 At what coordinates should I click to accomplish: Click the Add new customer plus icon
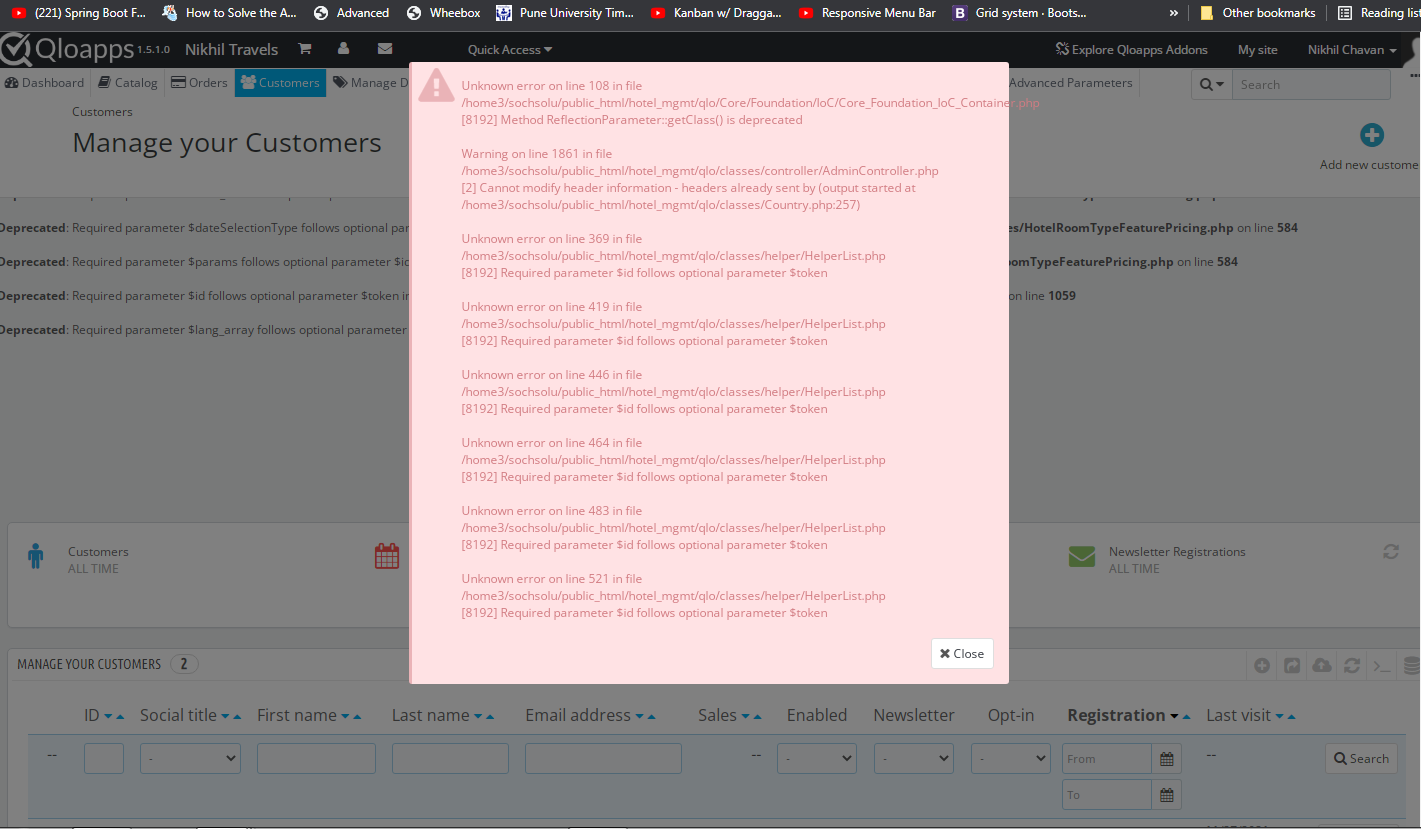1371,135
